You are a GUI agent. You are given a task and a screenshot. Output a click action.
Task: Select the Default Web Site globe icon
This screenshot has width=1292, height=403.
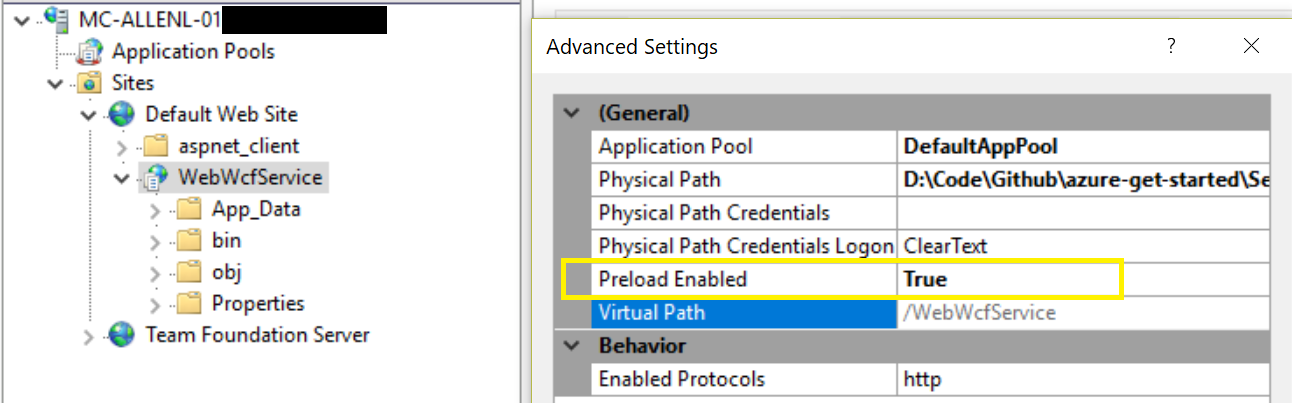point(123,114)
